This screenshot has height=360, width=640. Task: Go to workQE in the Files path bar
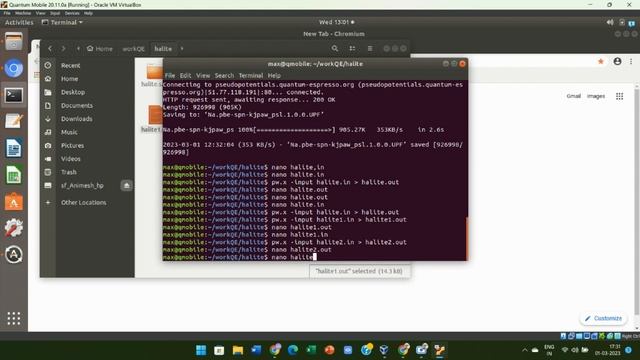pyautogui.click(x=133, y=49)
